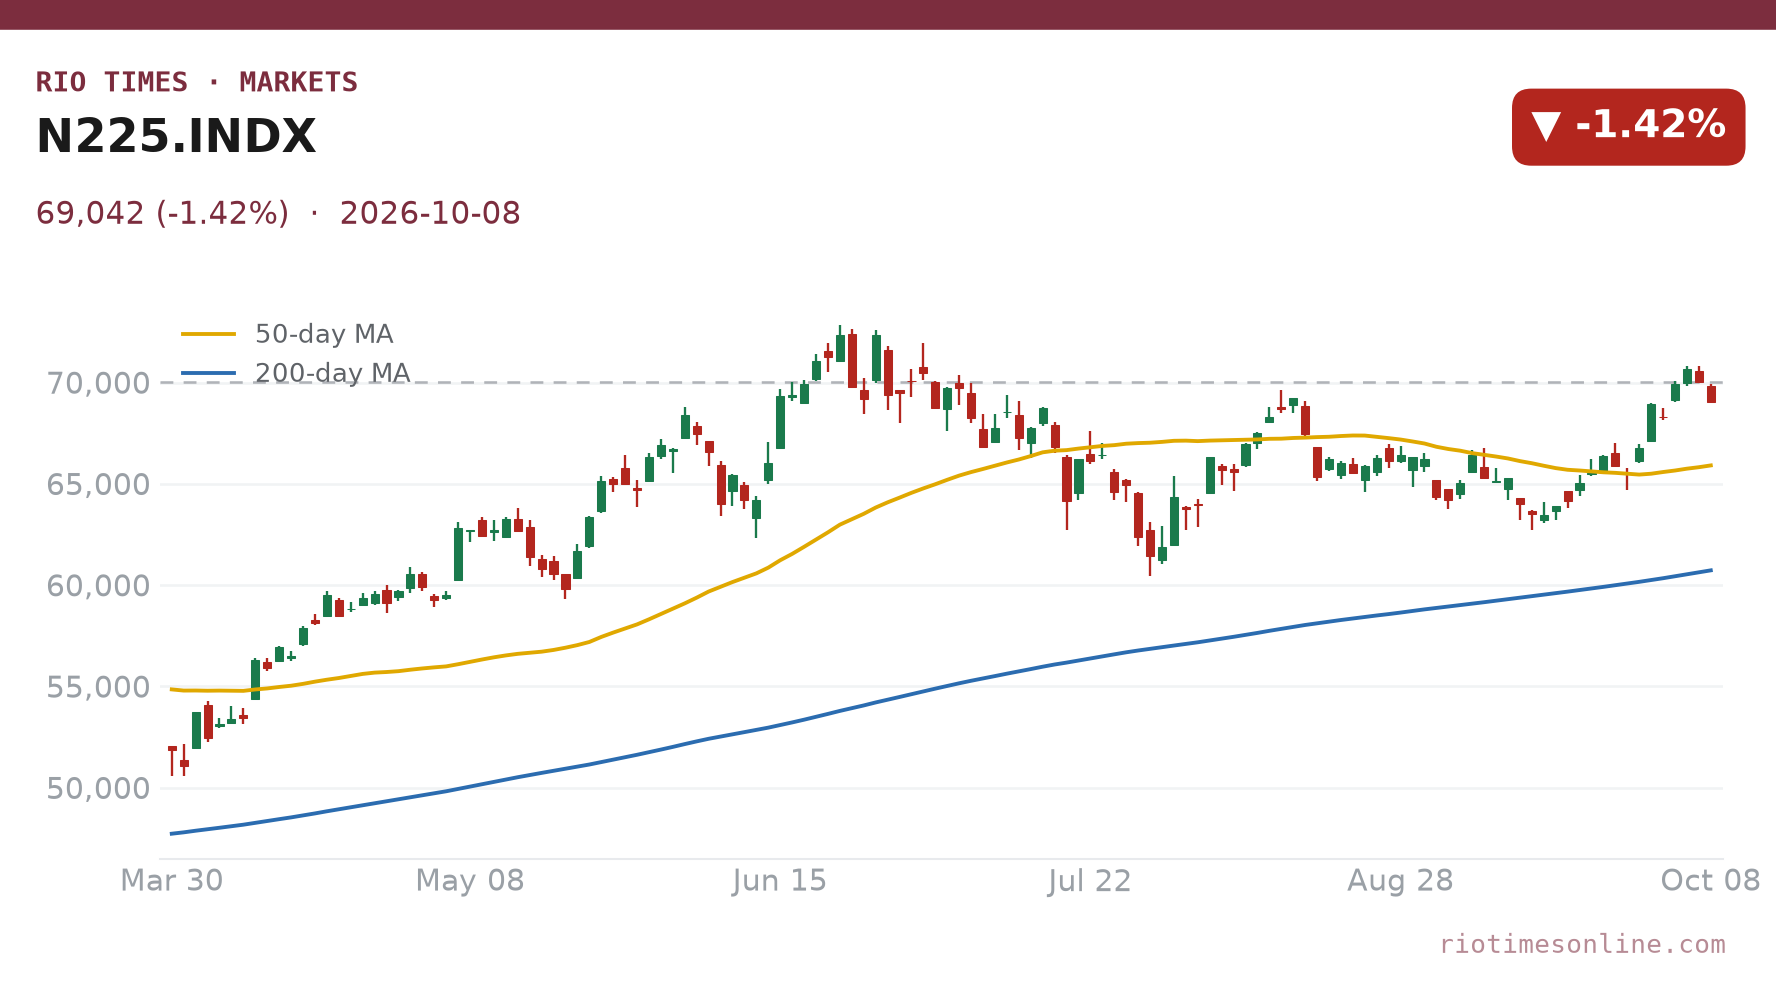
Task: Select the 200-day MA legend entry
Action: point(296,373)
